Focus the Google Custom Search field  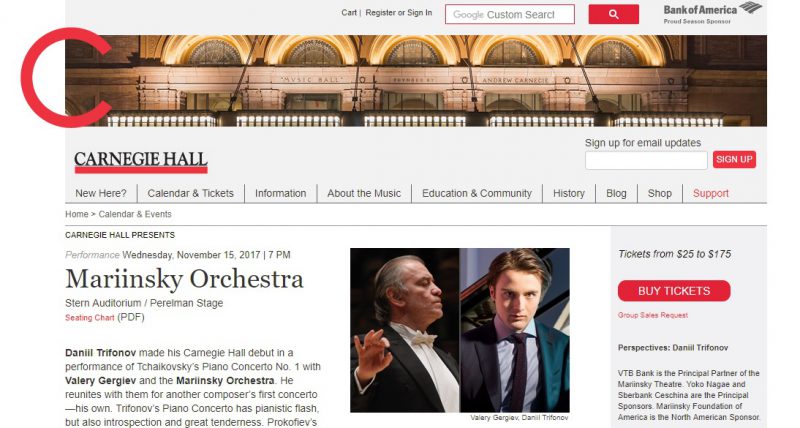click(x=510, y=14)
